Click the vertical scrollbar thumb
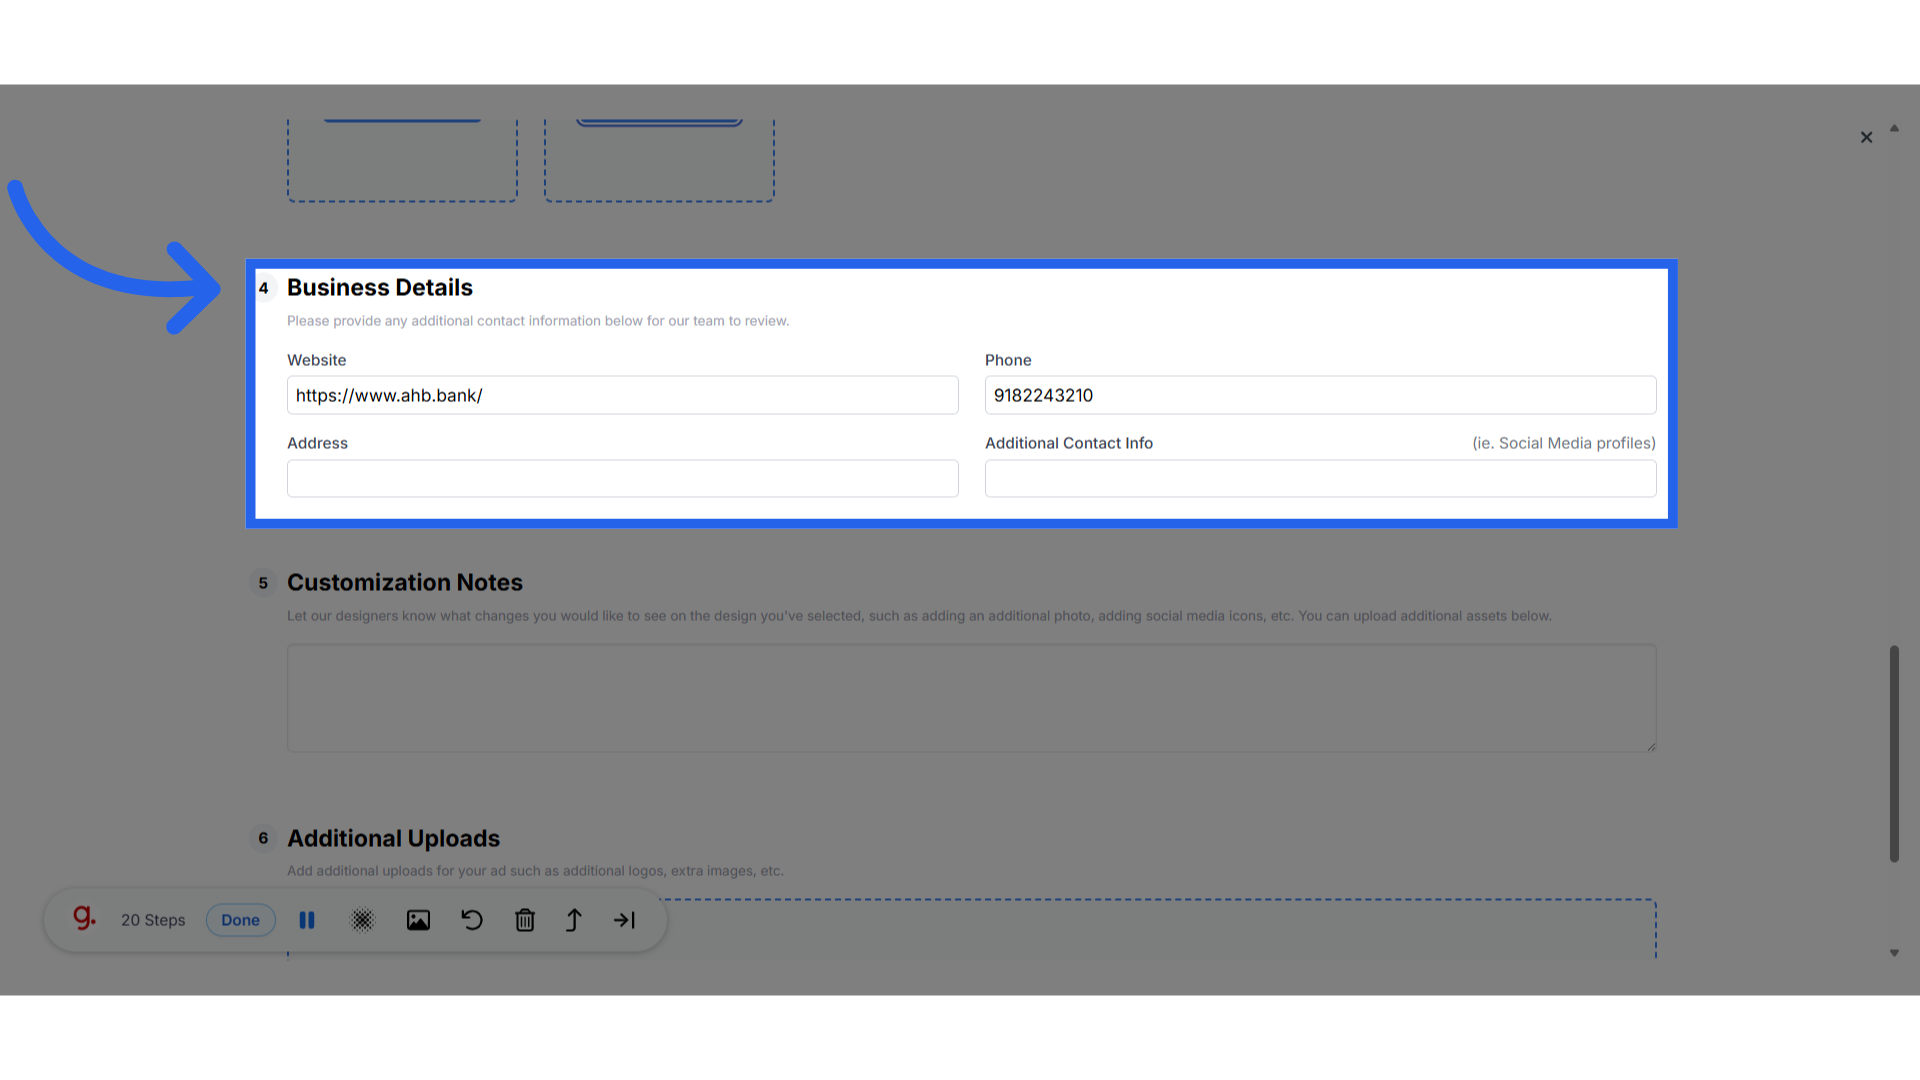1920x1080 pixels. pos(1894,753)
